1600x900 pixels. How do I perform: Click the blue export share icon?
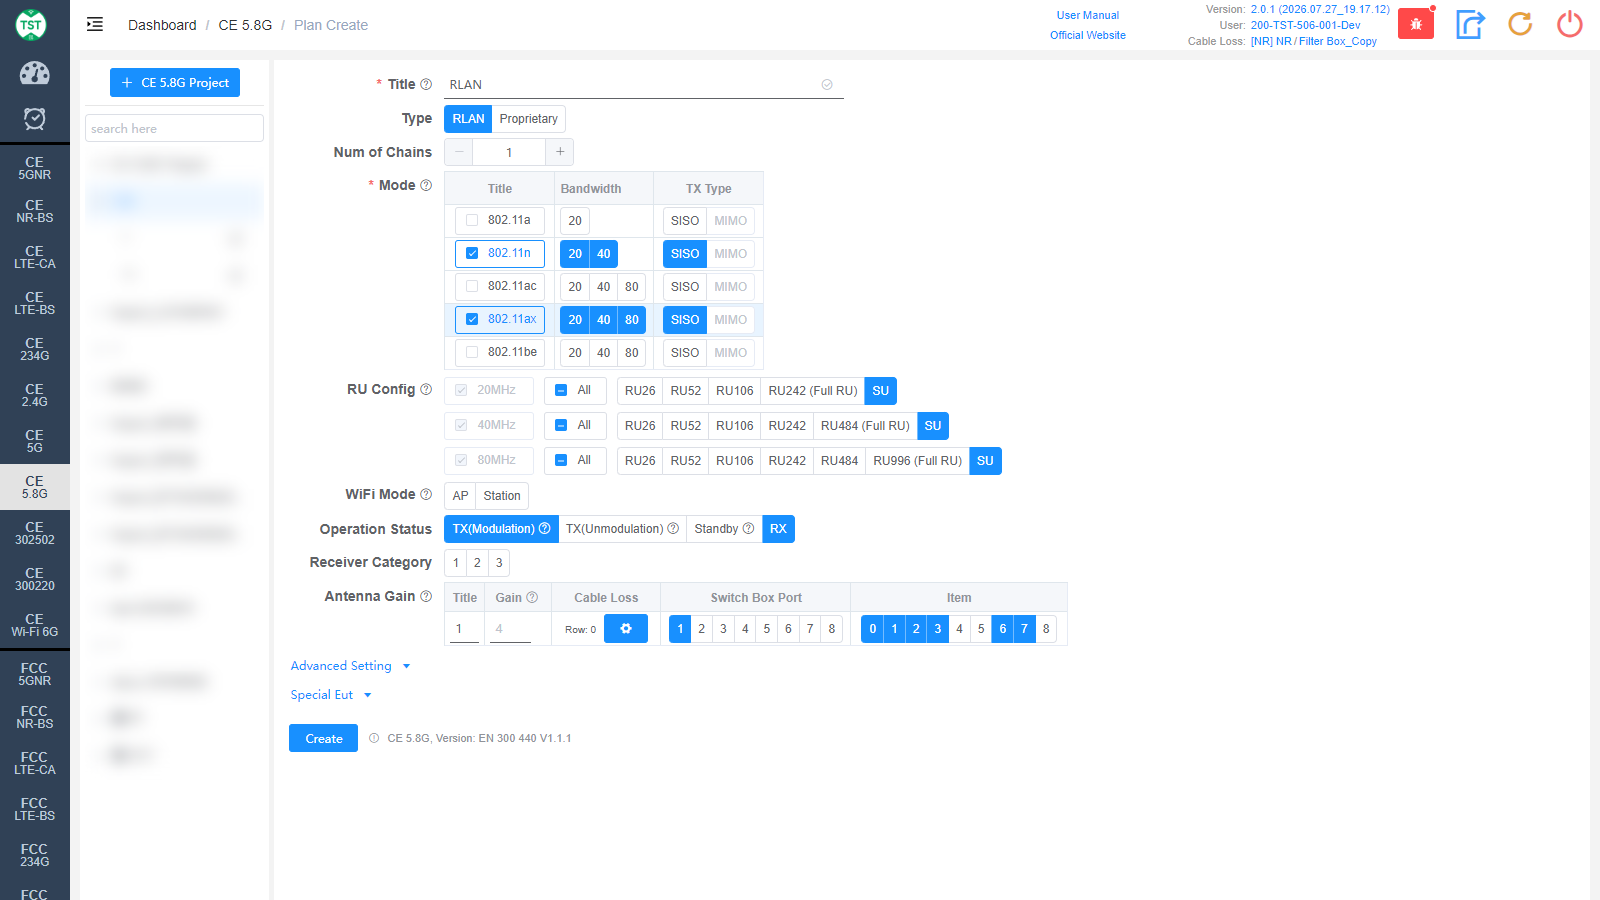(1470, 24)
